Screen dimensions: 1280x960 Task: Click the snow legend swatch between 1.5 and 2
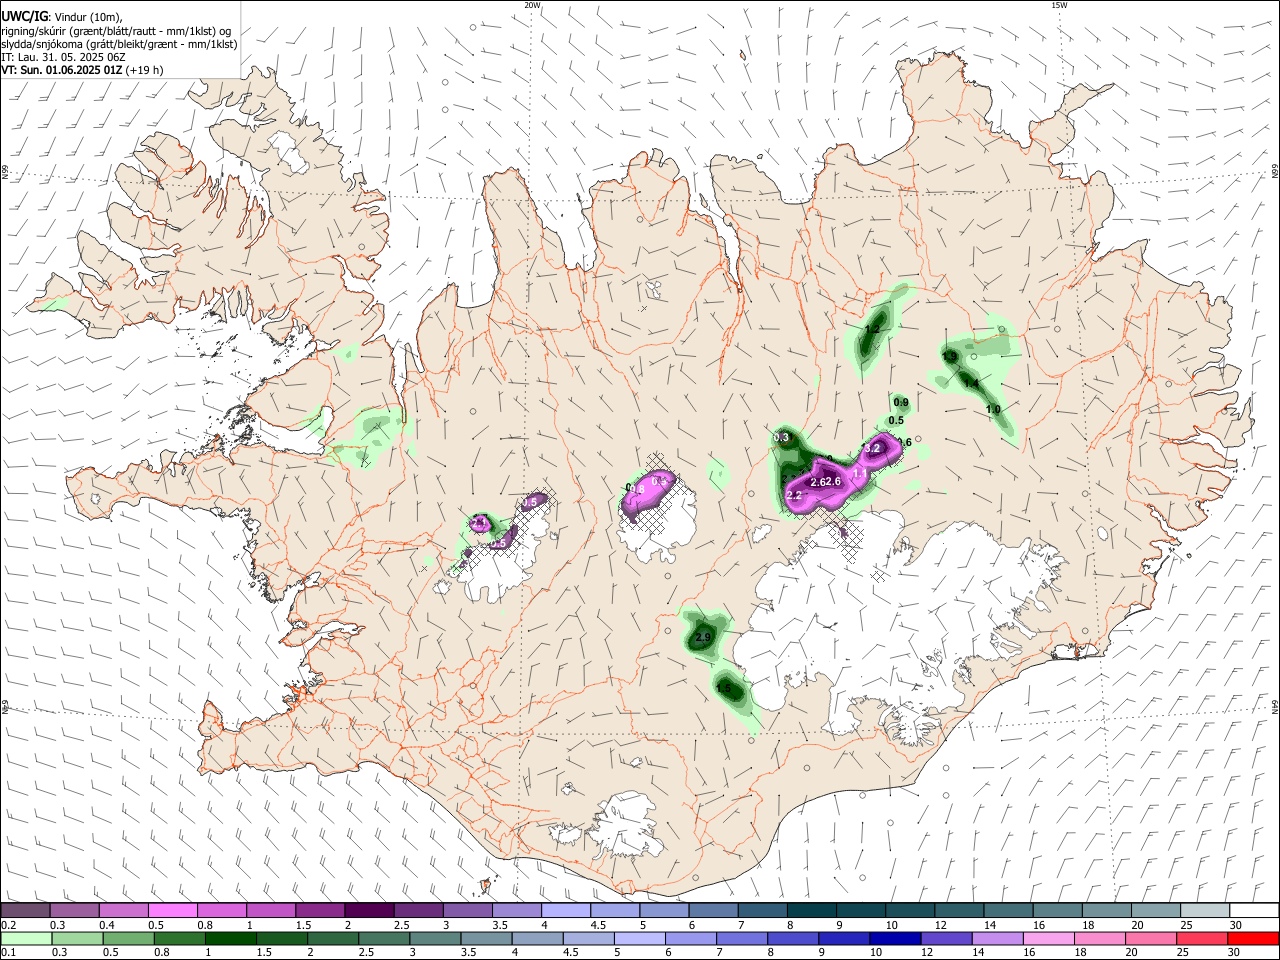tap(320, 910)
